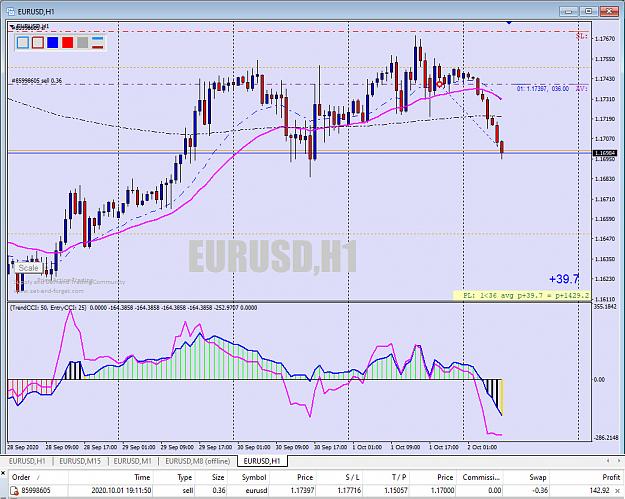This screenshot has width=625, height=499.
Task: Sort by the Size column header
Action: click(x=211, y=477)
